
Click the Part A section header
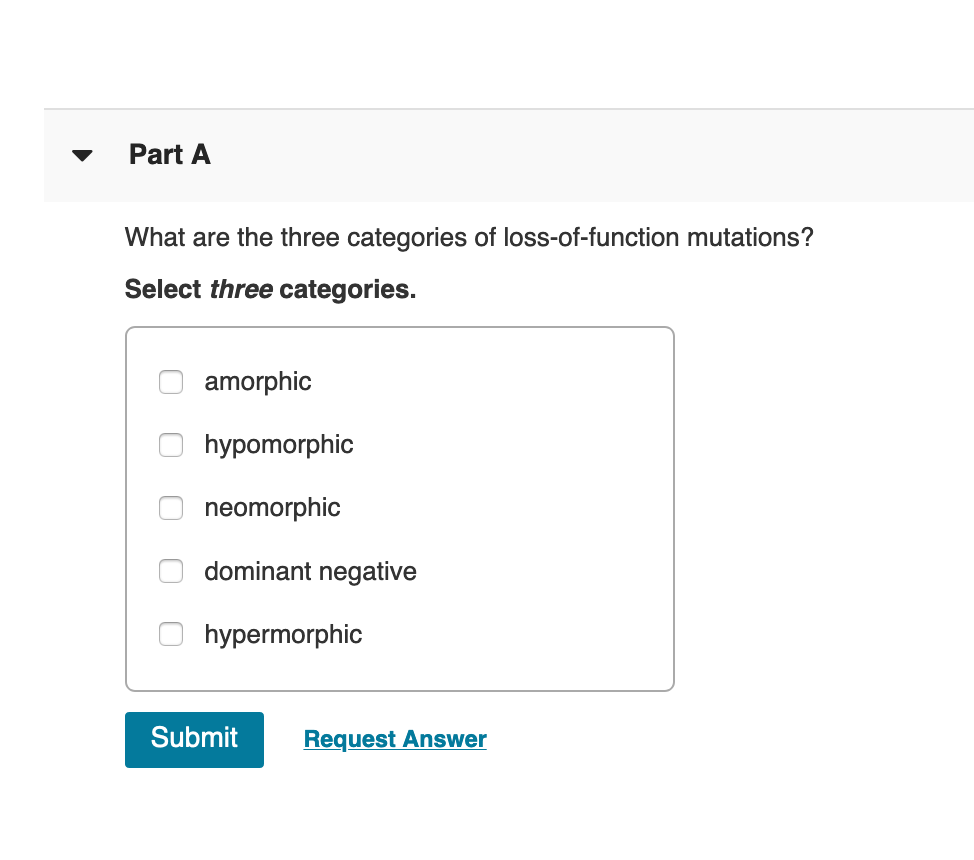[169, 155]
